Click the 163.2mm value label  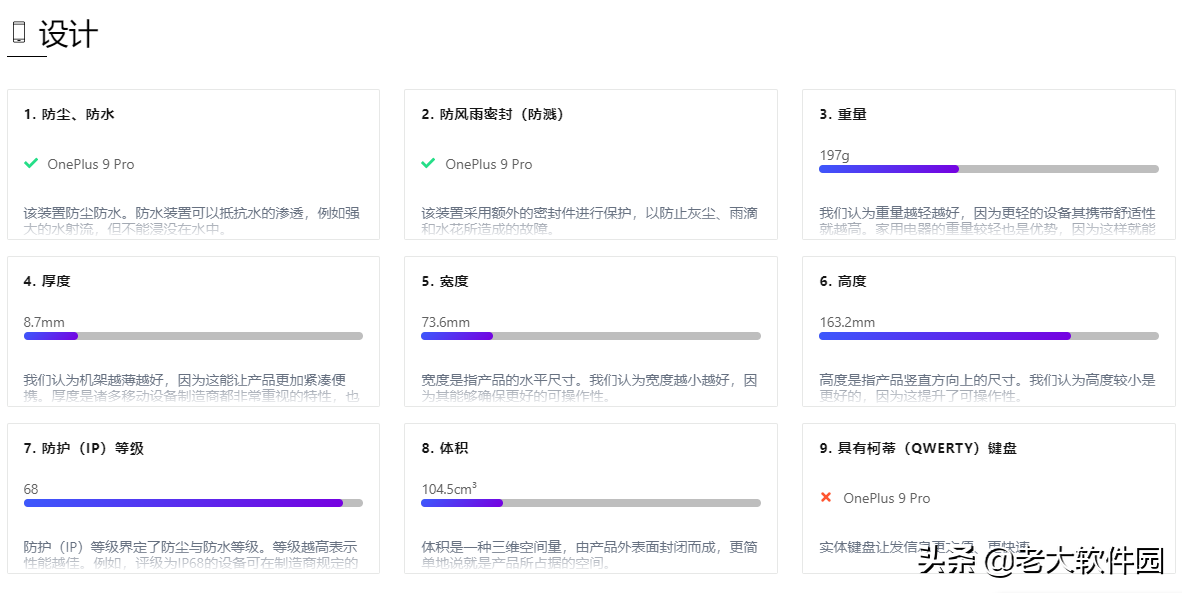pos(847,322)
